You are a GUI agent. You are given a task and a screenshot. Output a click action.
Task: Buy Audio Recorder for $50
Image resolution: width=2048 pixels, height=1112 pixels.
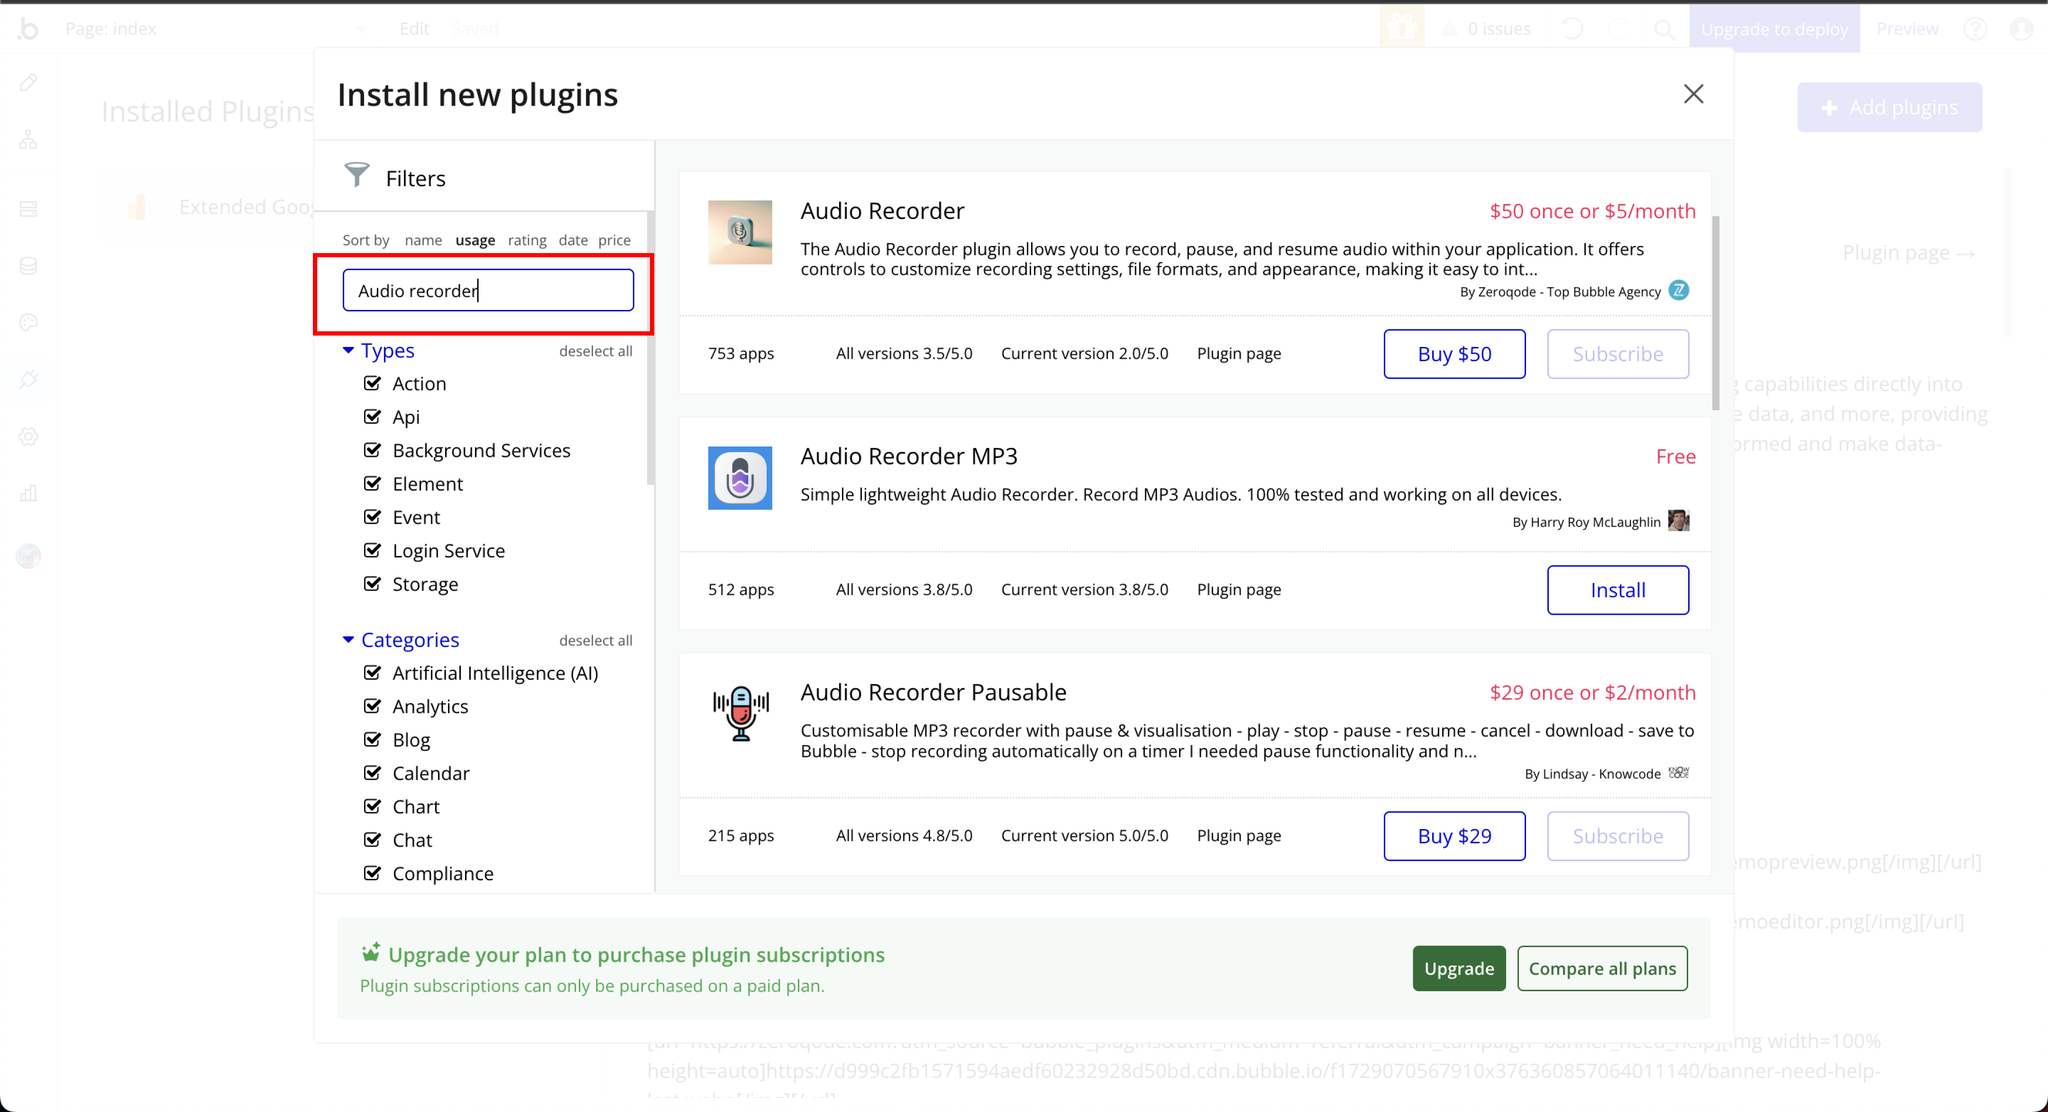[1454, 354]
